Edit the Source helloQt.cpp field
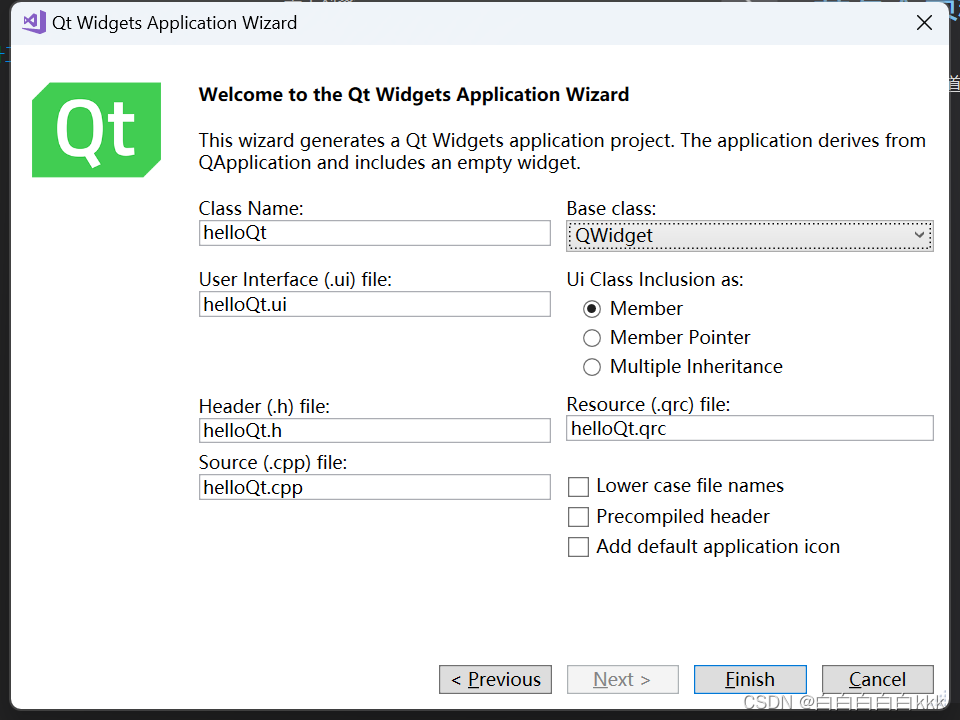Image resolution: width=960 pixels, height=720 pixels. click(x=375, y=487)
